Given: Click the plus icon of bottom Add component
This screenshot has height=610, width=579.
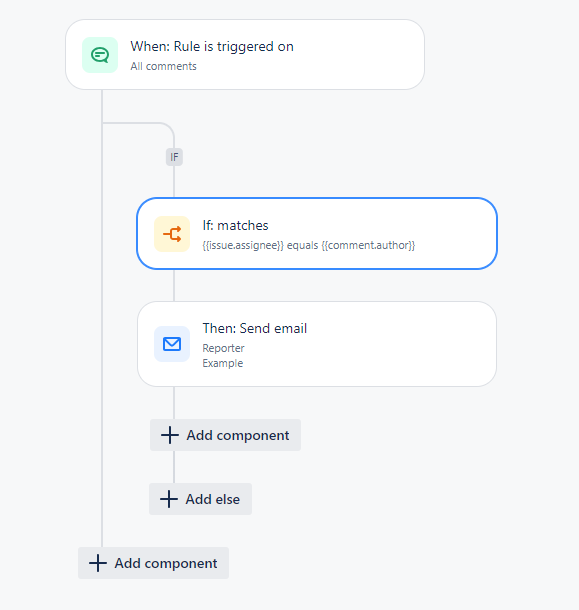Looking at the screenshot, I should point(98,563).
